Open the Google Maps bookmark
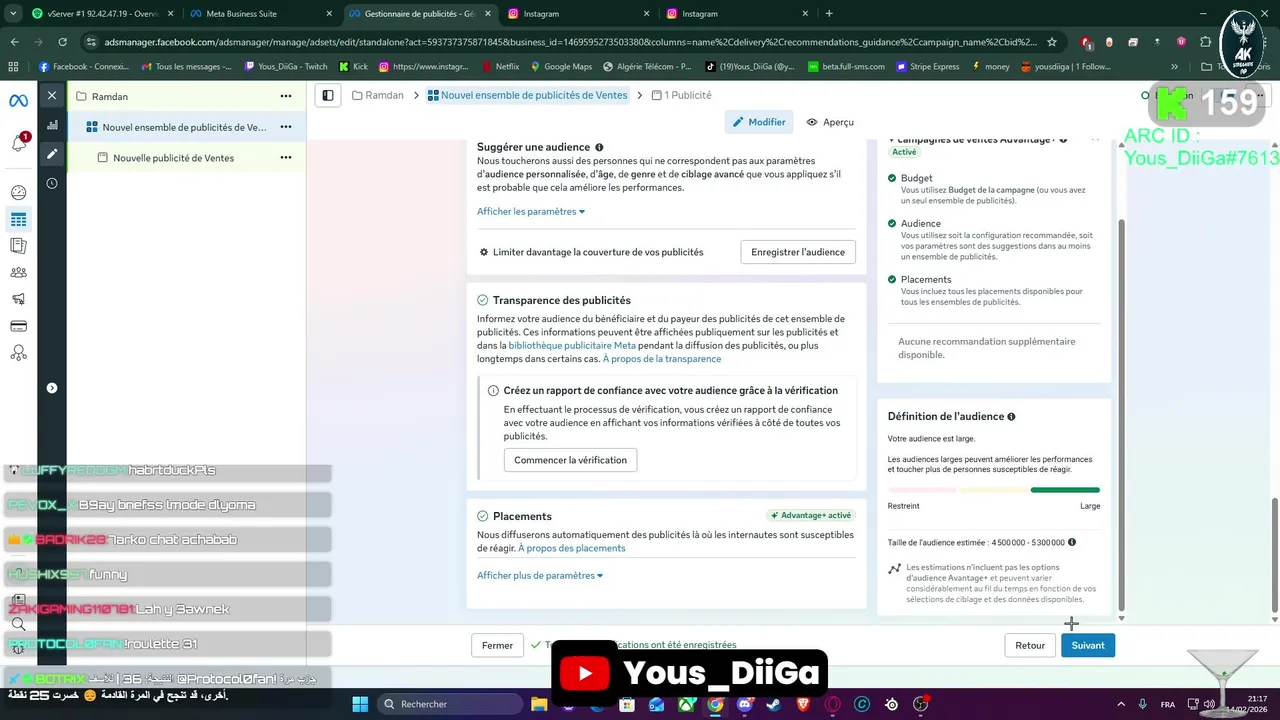Screen dimensions: 1280x720 [561, 67]
